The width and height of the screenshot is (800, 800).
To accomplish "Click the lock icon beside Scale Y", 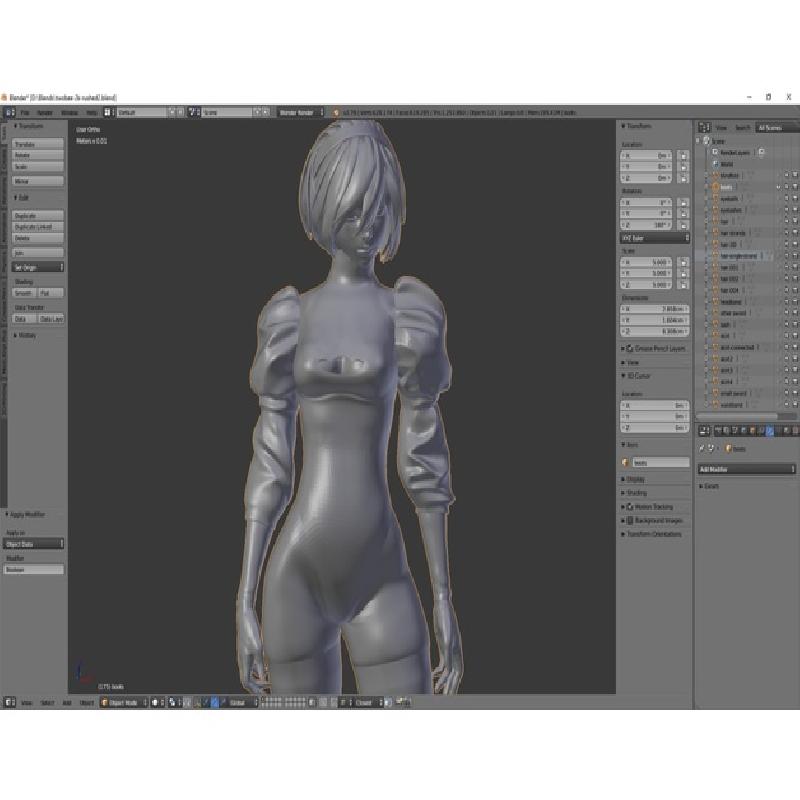I will (683, 273).
